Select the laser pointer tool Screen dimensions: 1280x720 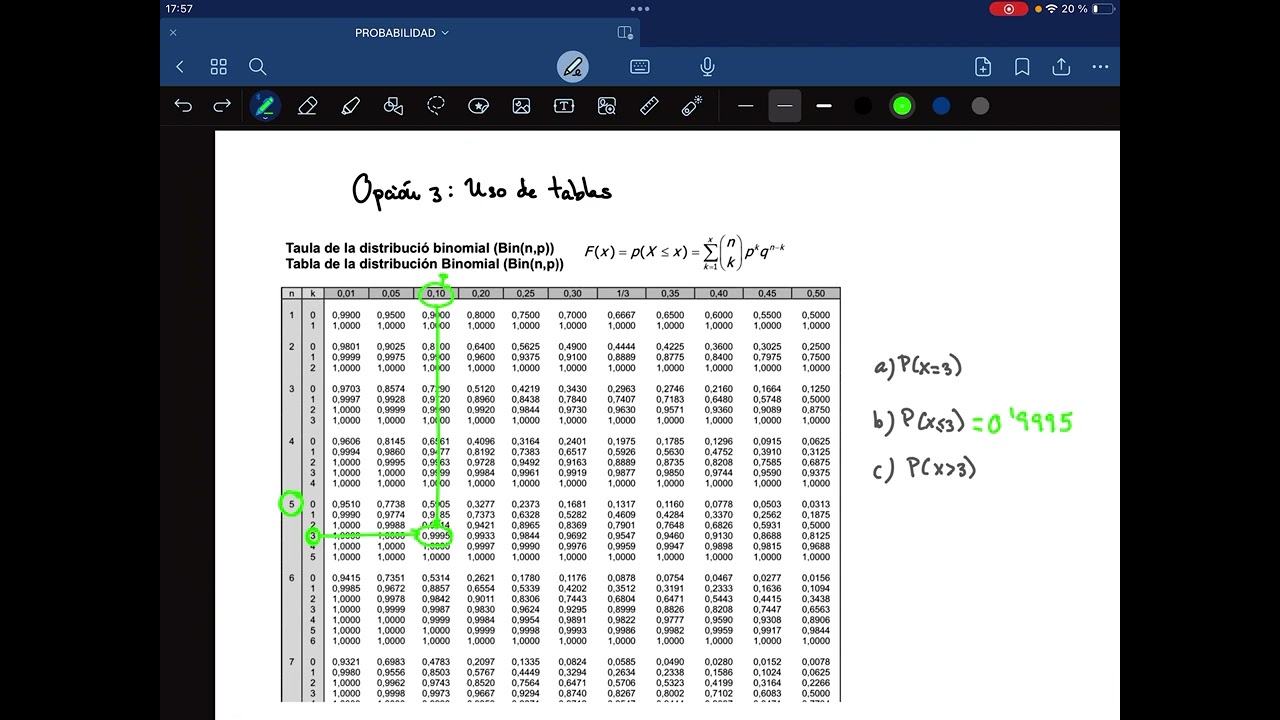pyautogui.click(x=692, y=105)
